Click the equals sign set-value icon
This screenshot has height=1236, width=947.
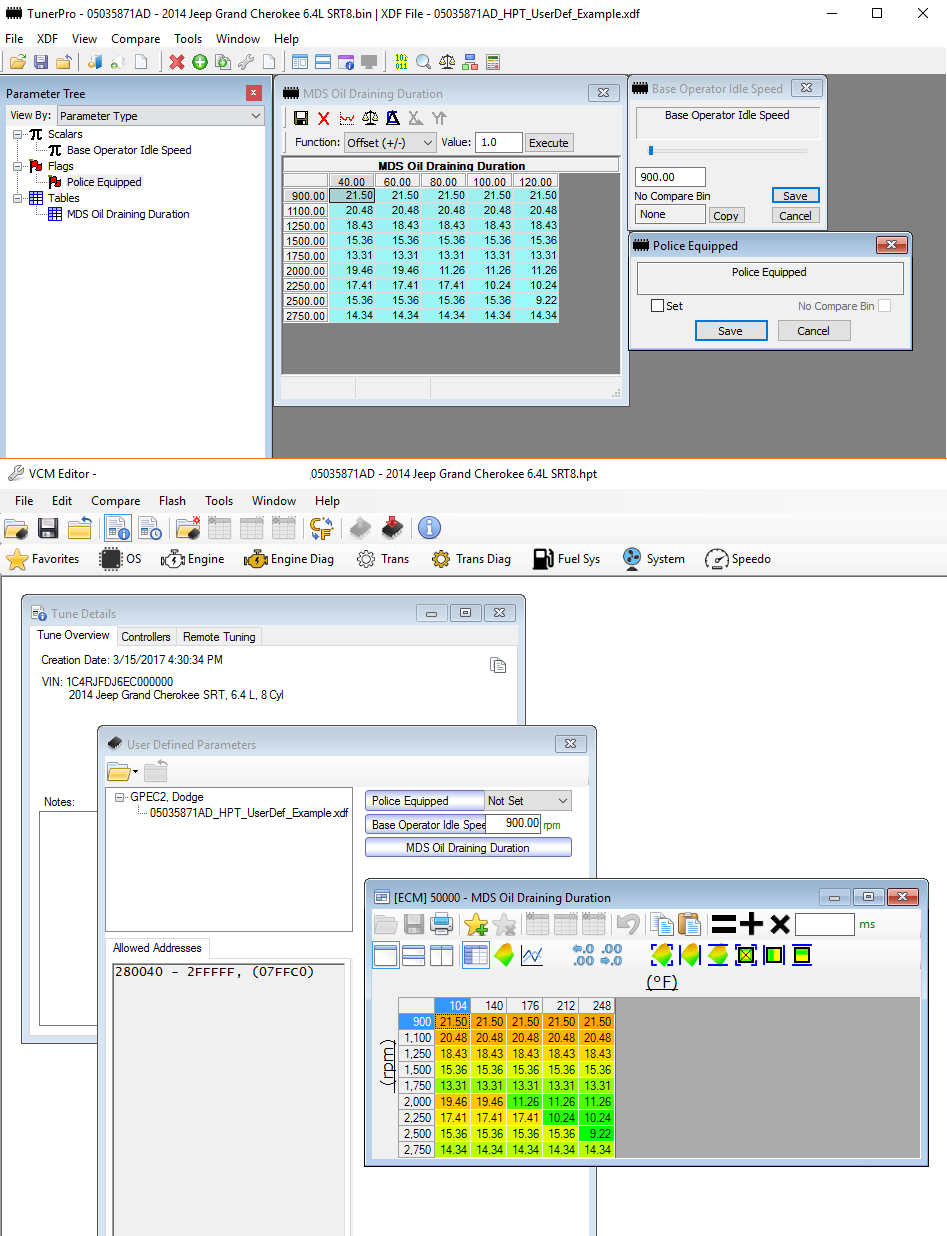723,924
